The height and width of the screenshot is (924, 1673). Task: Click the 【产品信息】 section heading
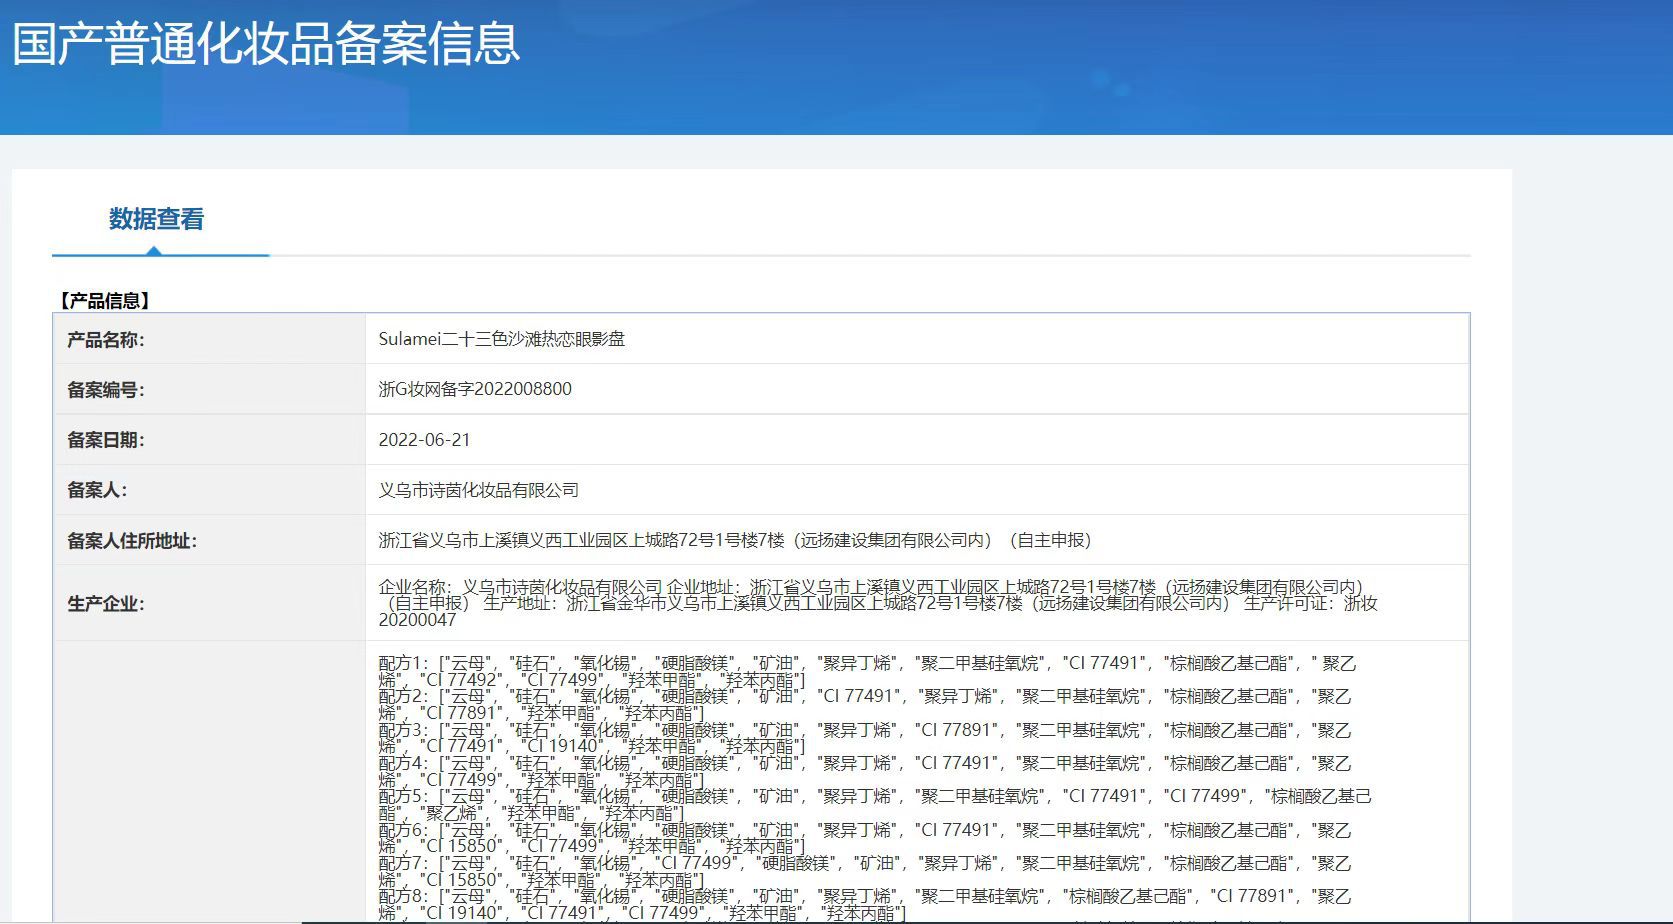(104, 300)
